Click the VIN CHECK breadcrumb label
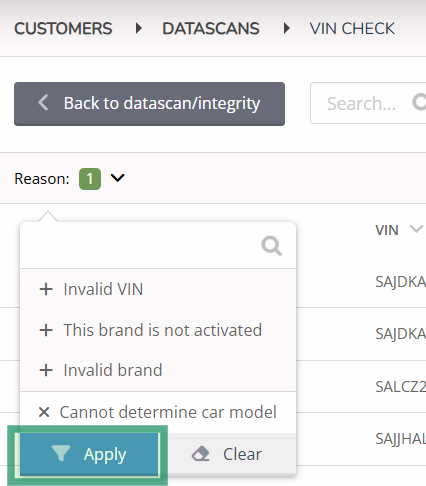 point(352,28)
